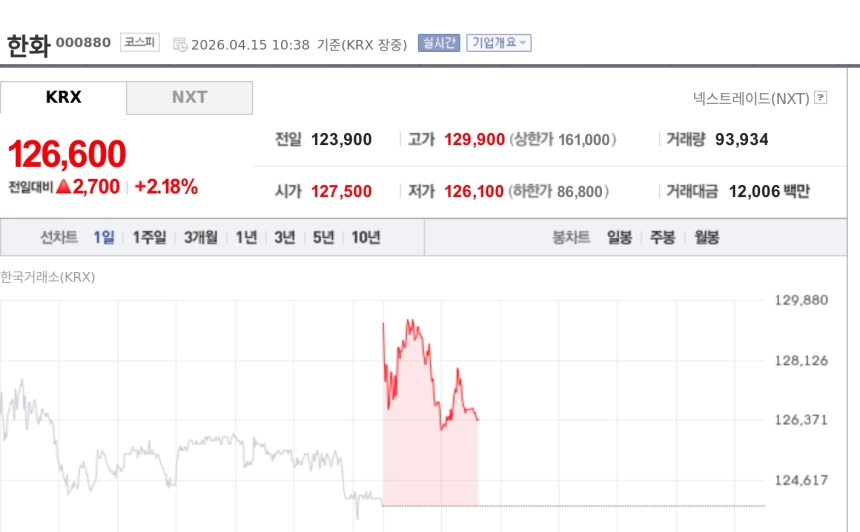Switch to 주봉 candlestick chart

(663, 237)
